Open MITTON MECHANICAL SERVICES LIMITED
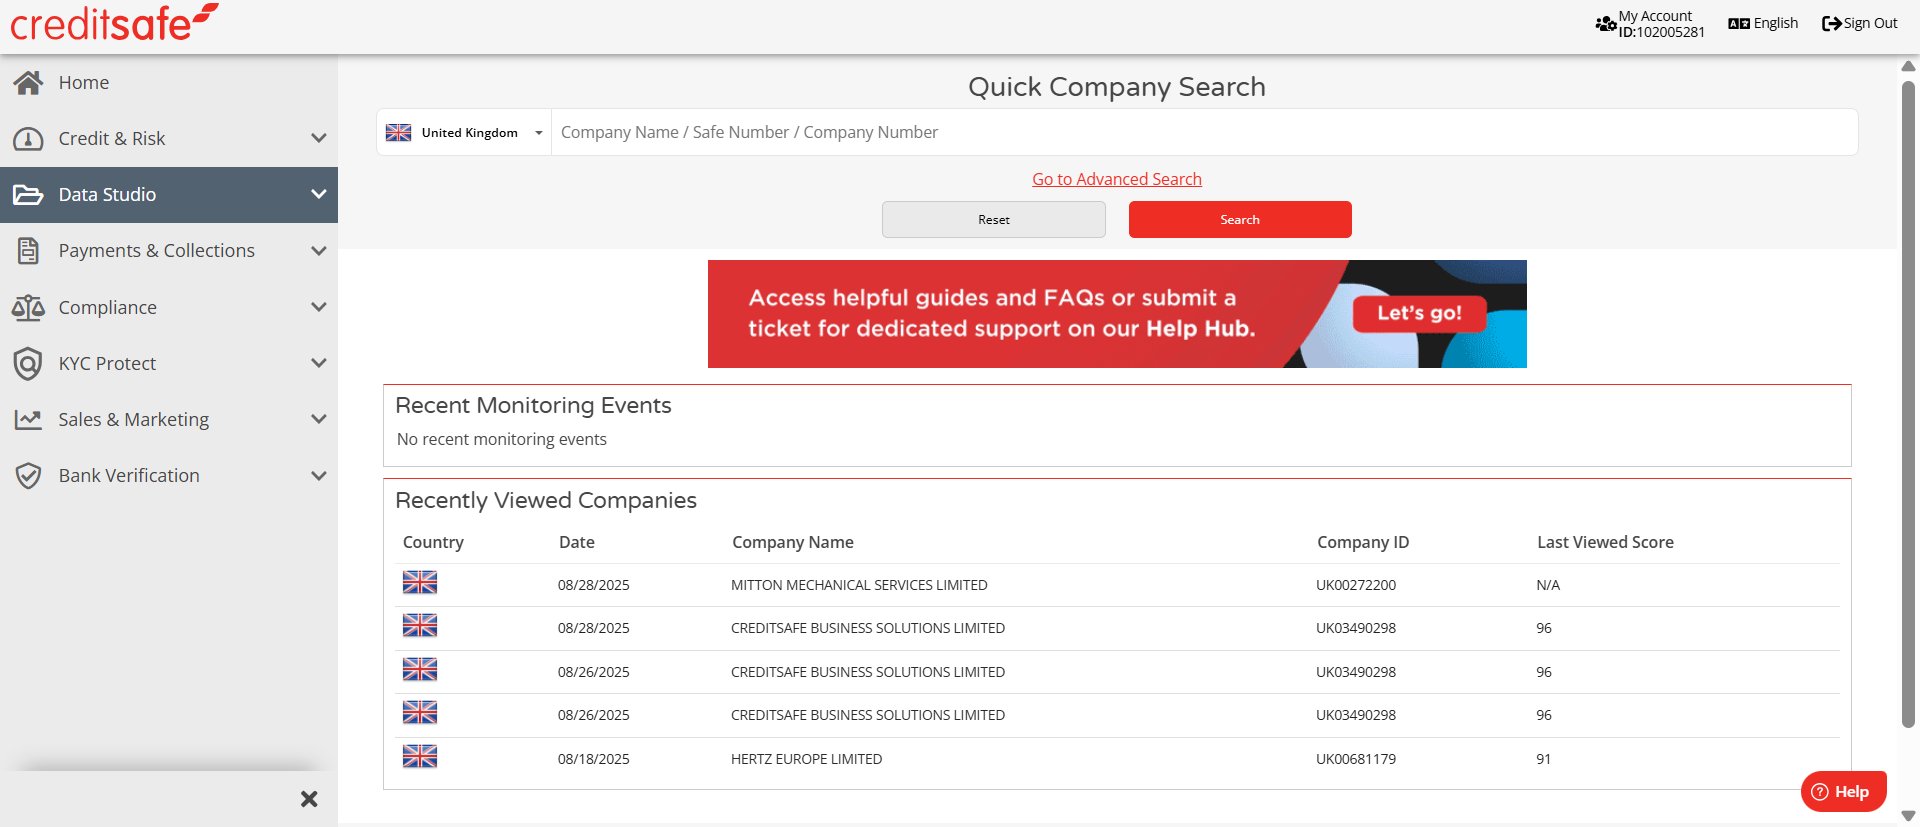Screen dimensions: 1920x827 point(859,585)
